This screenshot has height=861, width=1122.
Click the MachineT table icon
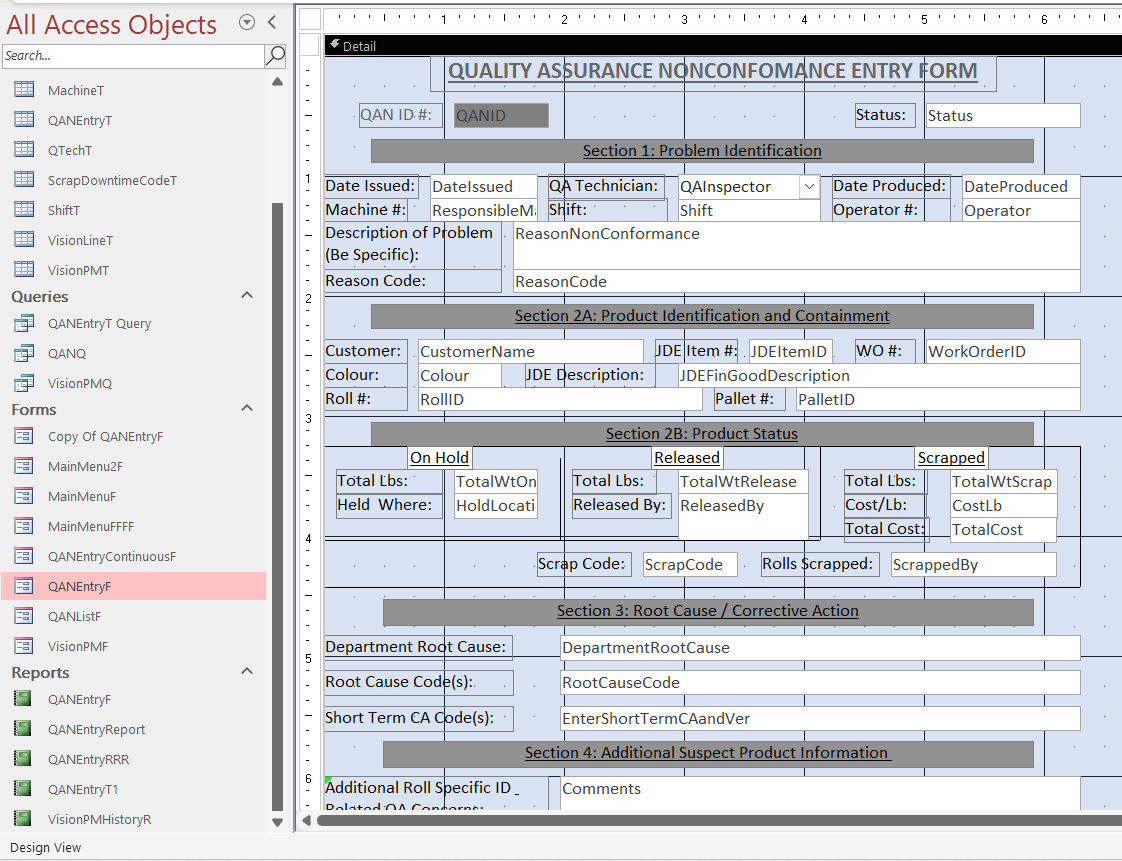(x=24, y=89)
